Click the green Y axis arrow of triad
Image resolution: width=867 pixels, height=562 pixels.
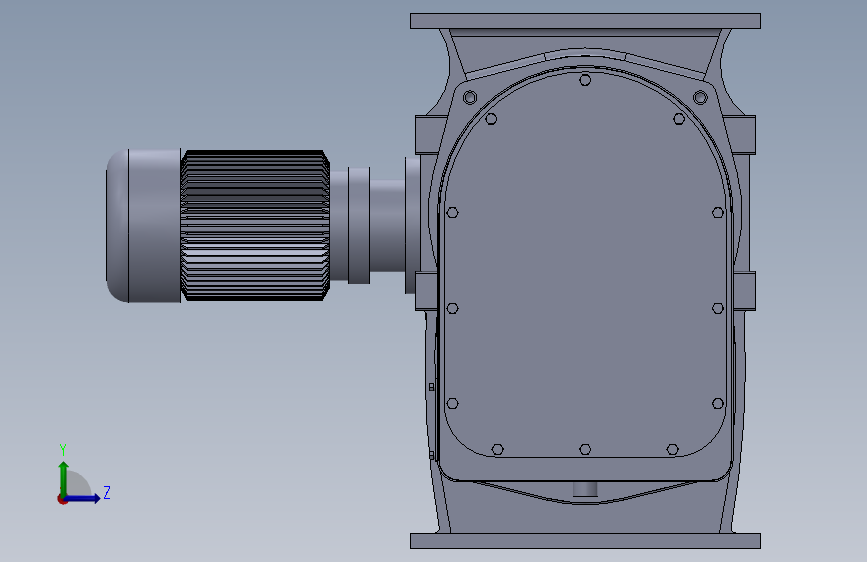click(64, 479)
